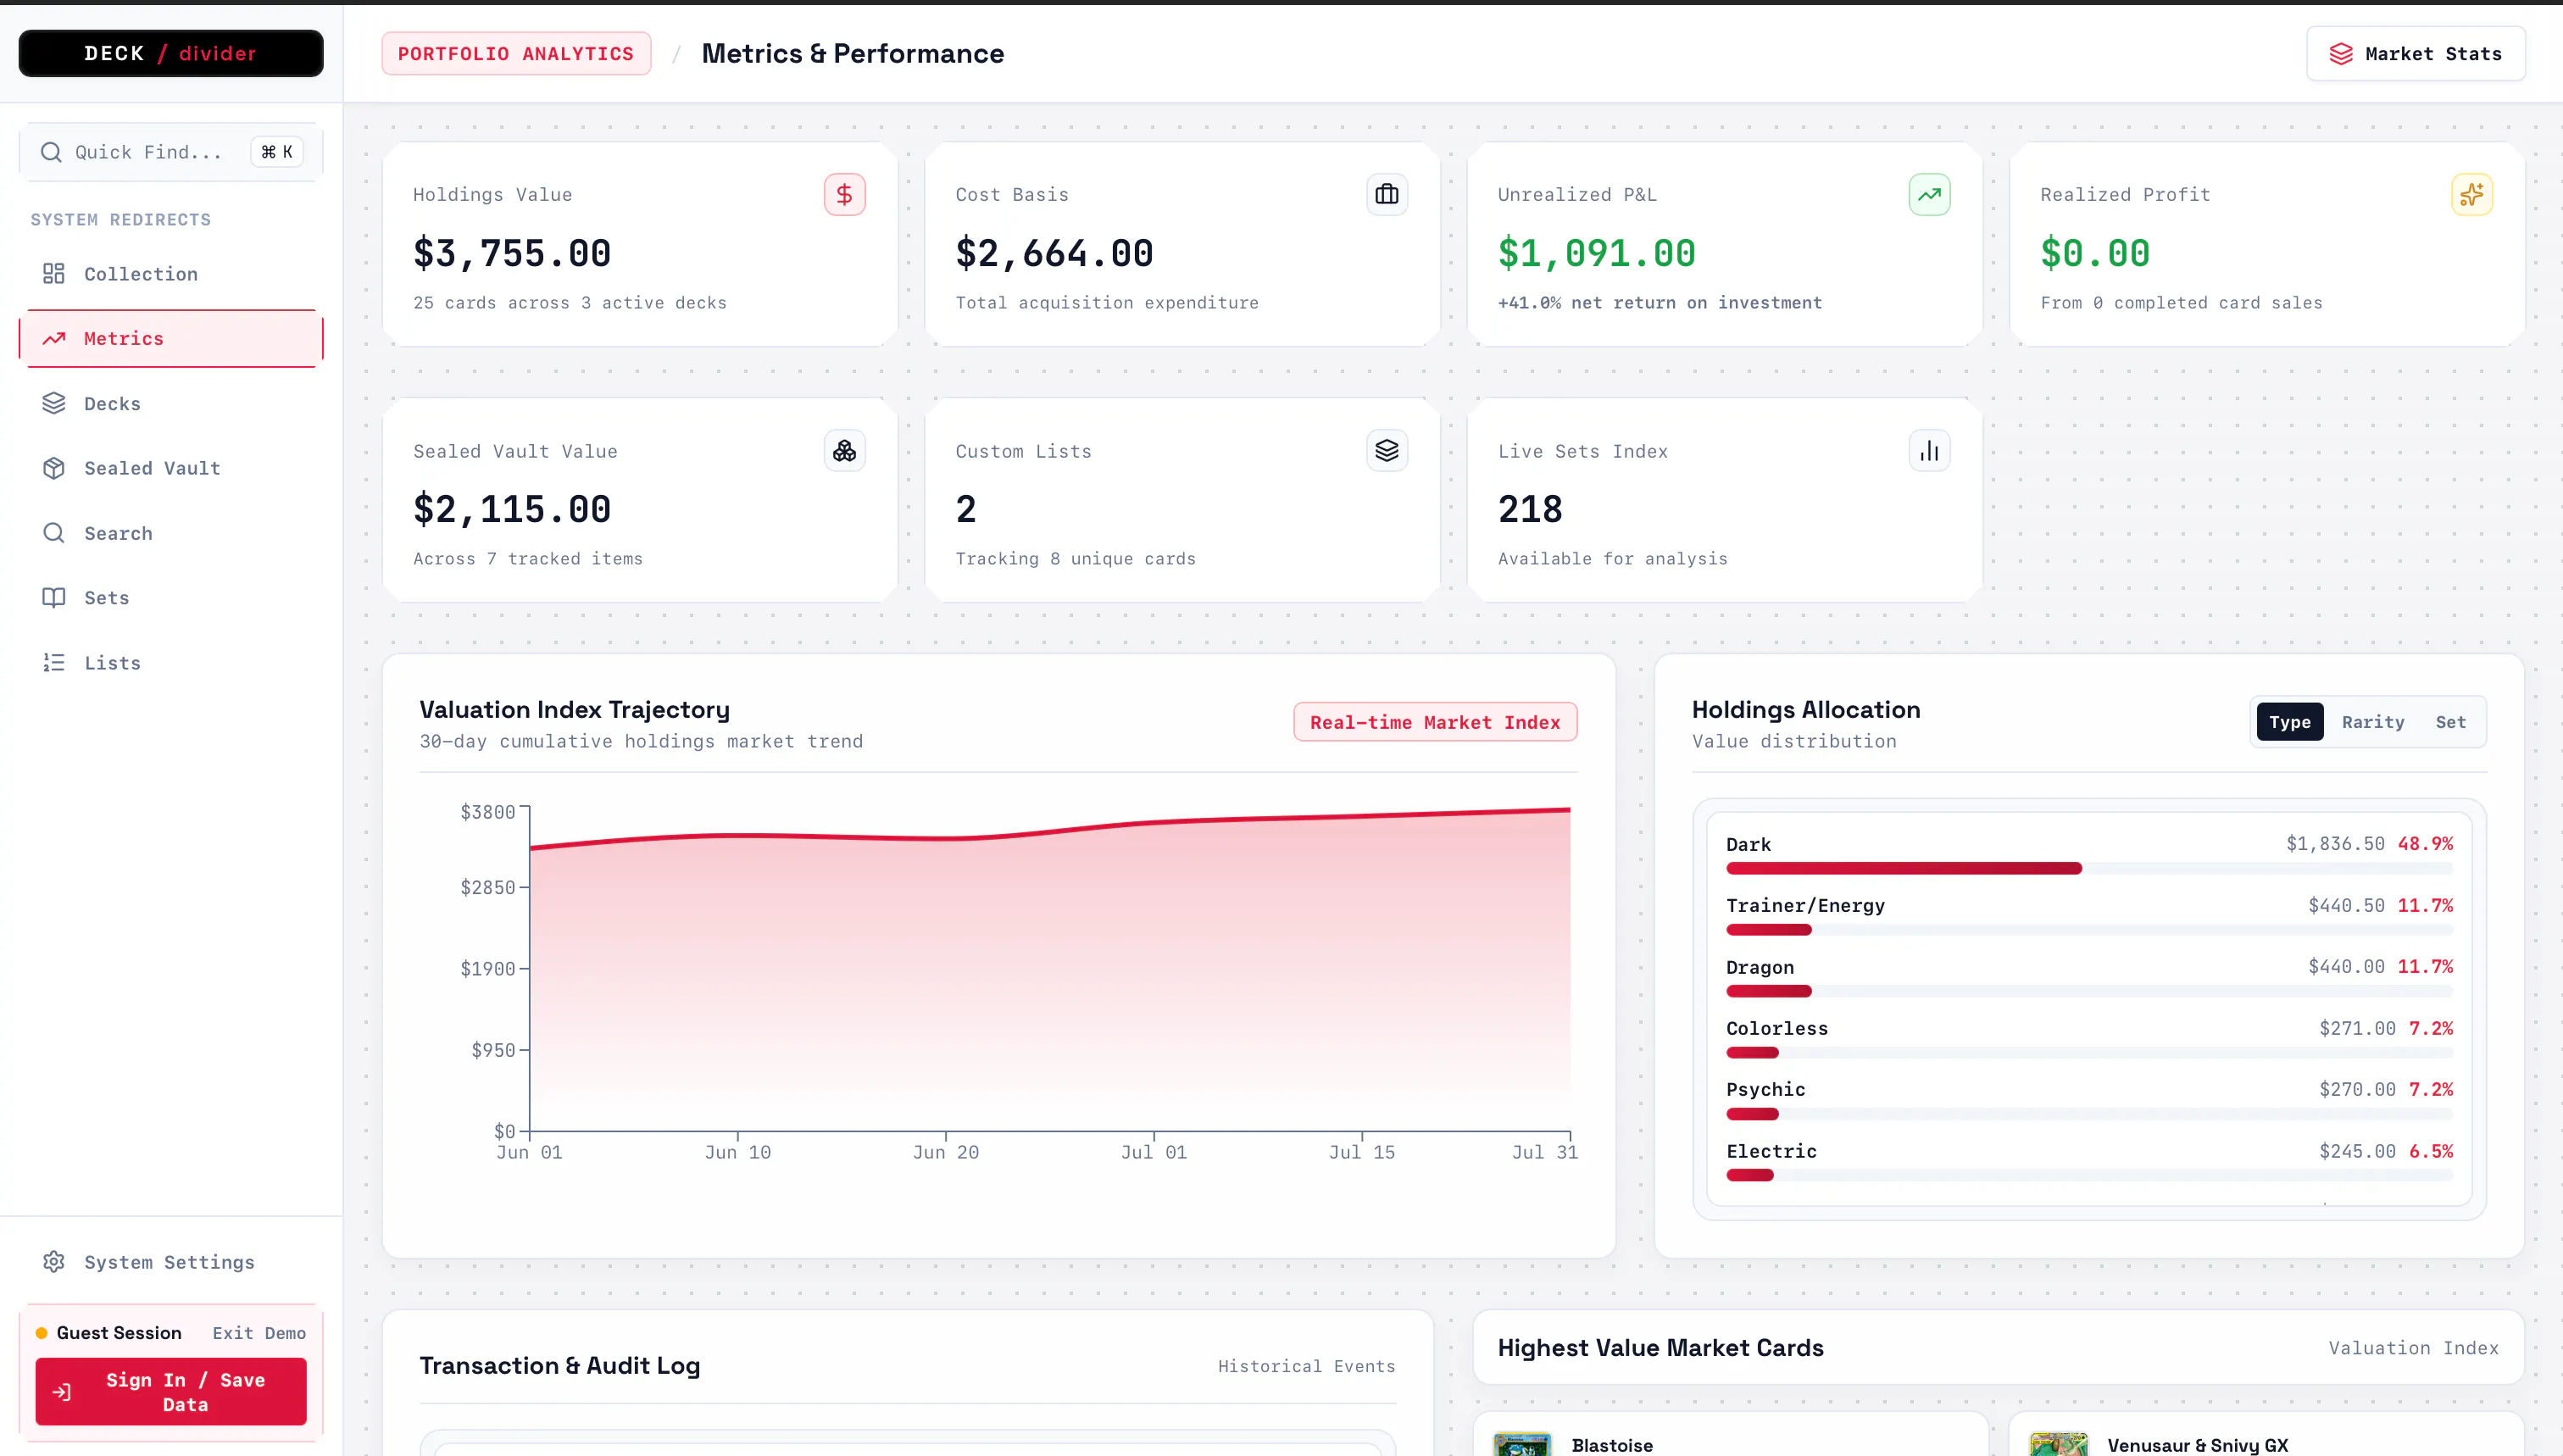Click the layers icon on Custom Lists card
2563x1456 pixels.
[x=1386, y=451]
